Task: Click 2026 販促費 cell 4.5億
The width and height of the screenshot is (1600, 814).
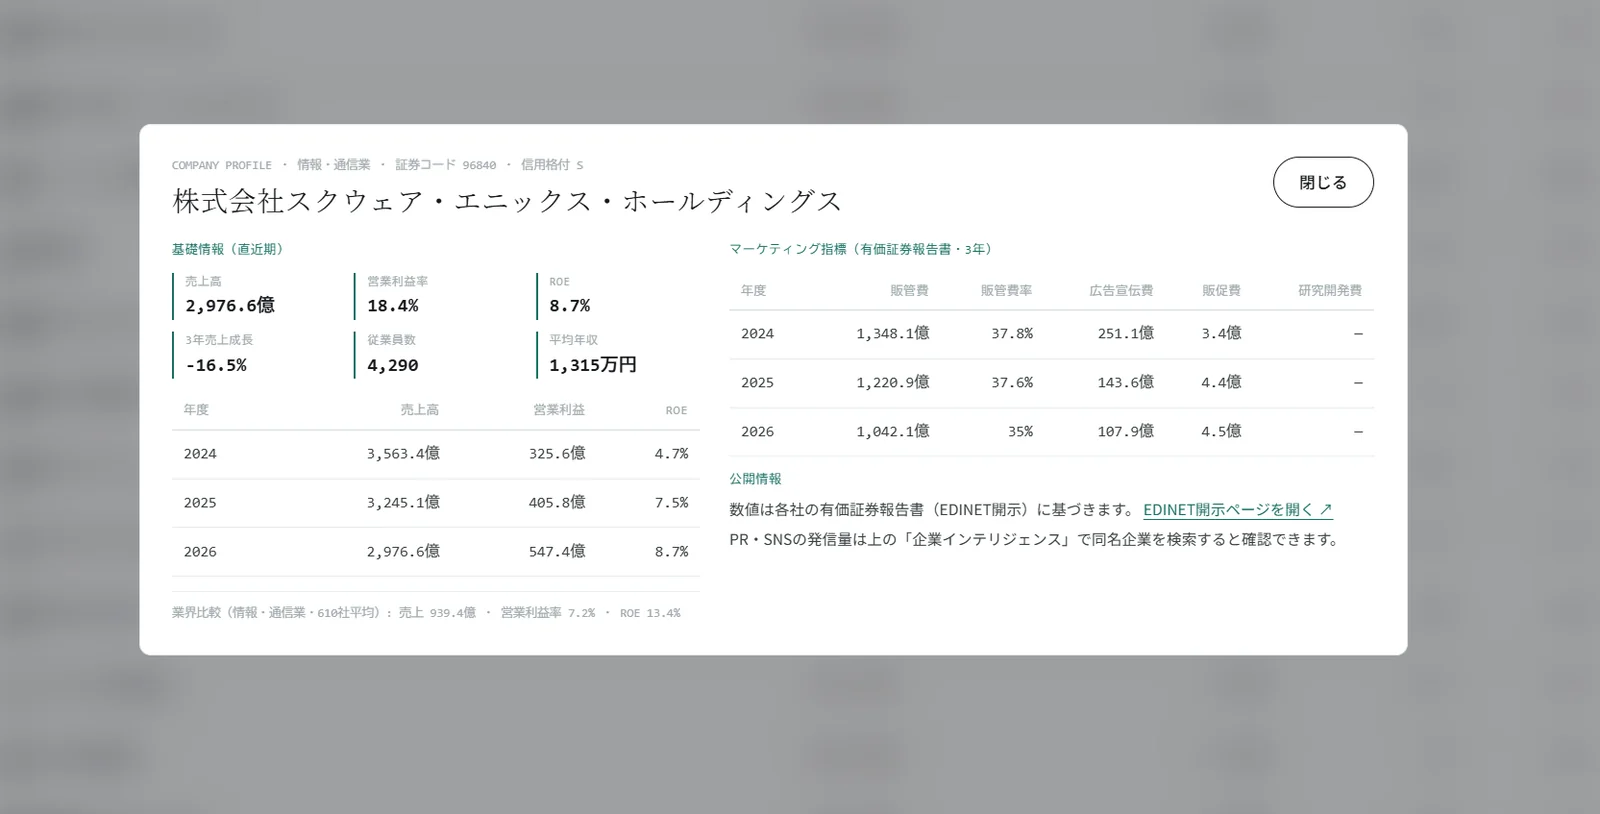Action: (x=1221, y=431)
